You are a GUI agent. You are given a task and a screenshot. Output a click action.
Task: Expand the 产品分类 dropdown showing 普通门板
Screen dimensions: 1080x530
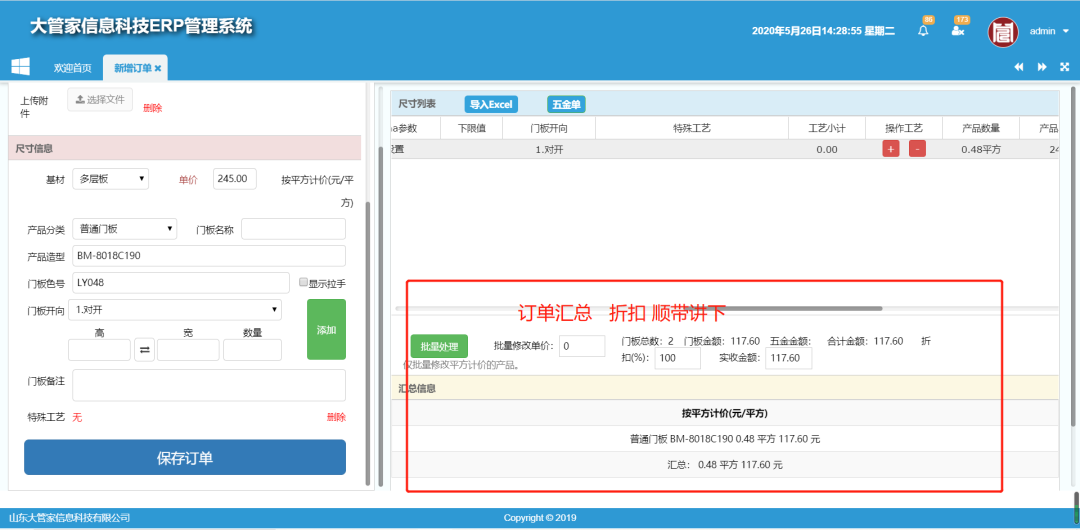pos(125,229)
